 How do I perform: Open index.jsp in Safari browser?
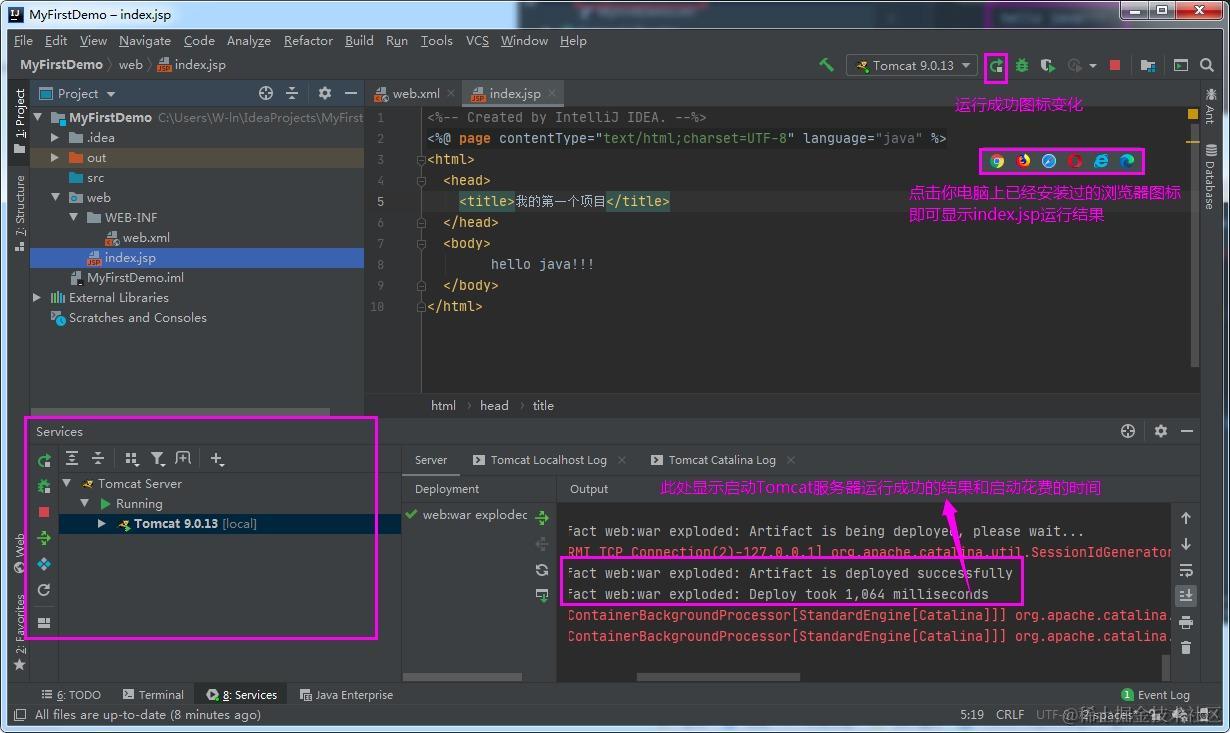[x=1049, y=161]
